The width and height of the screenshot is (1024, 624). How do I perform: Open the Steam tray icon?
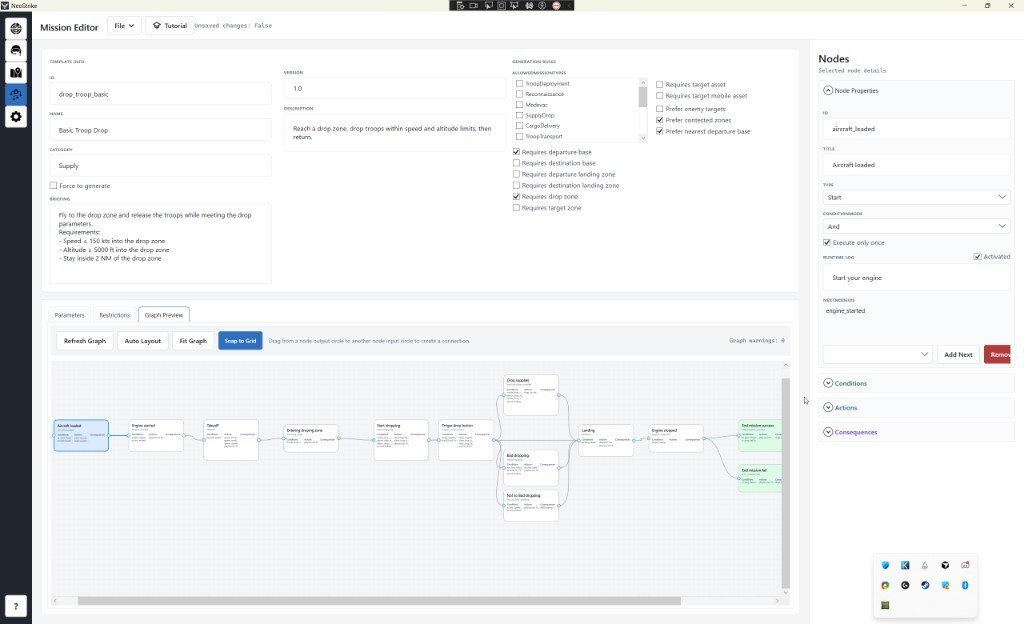pyautogui.click(x=925, y=585)
